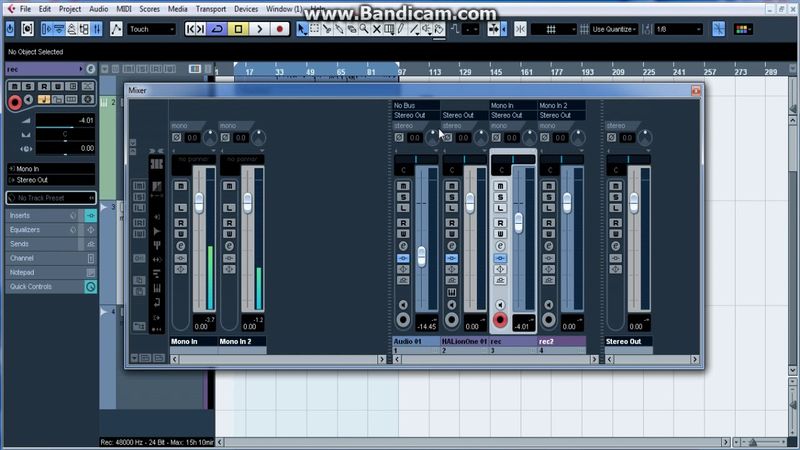The image size is (800, 450).
Task: Select the Glue tool
Action: [x=339, y=29]
